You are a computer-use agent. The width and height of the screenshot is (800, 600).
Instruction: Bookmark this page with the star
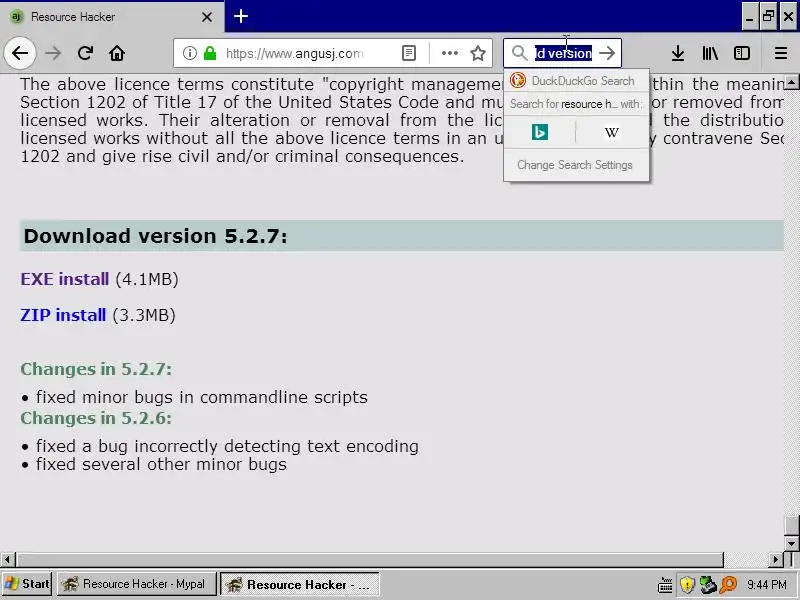478,53
